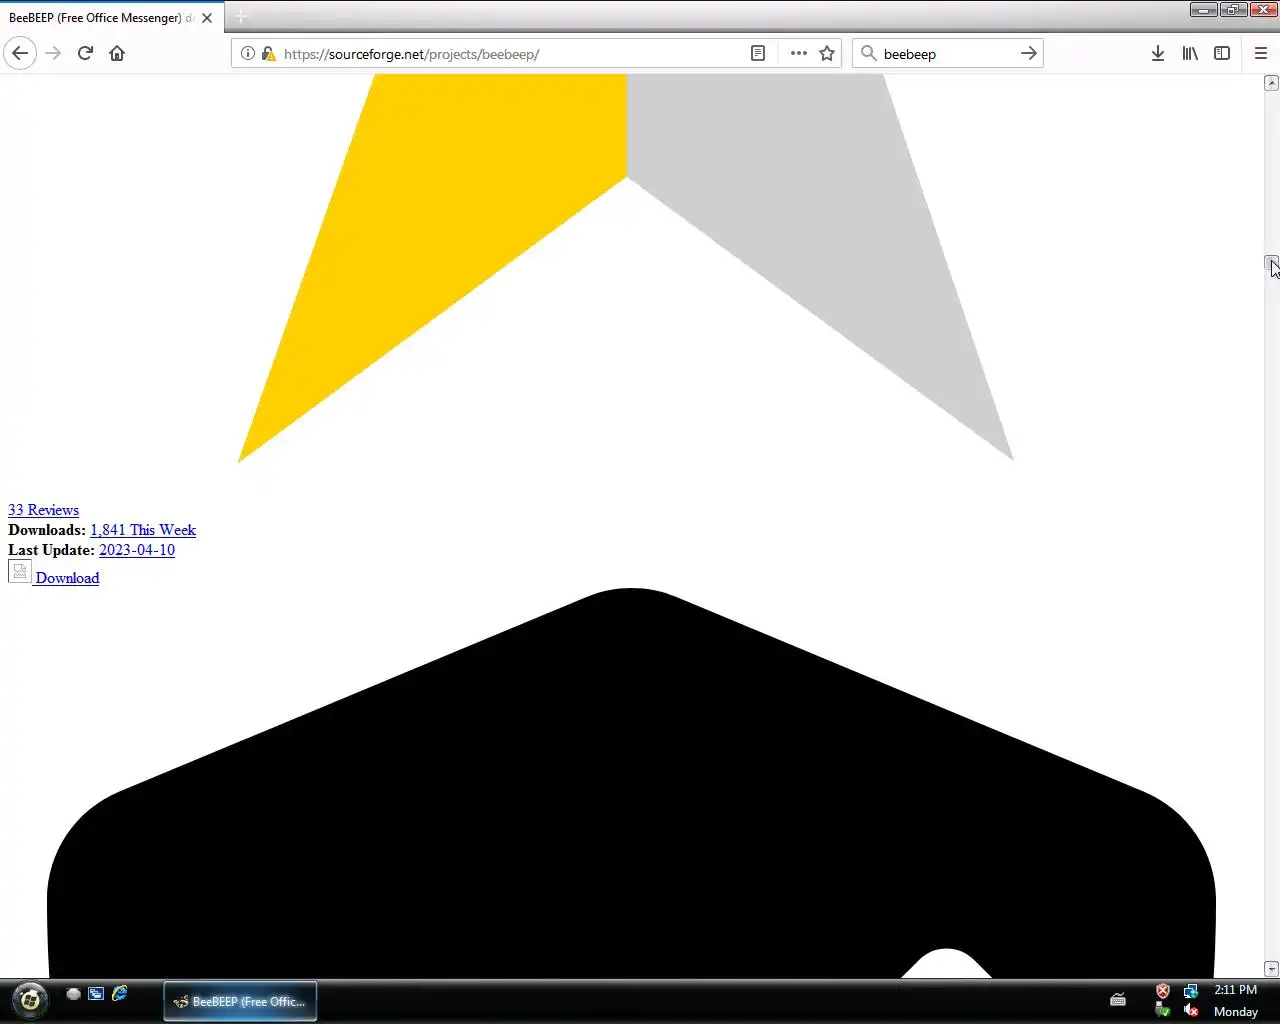Click the lock with warning icon

pos(268,53)
